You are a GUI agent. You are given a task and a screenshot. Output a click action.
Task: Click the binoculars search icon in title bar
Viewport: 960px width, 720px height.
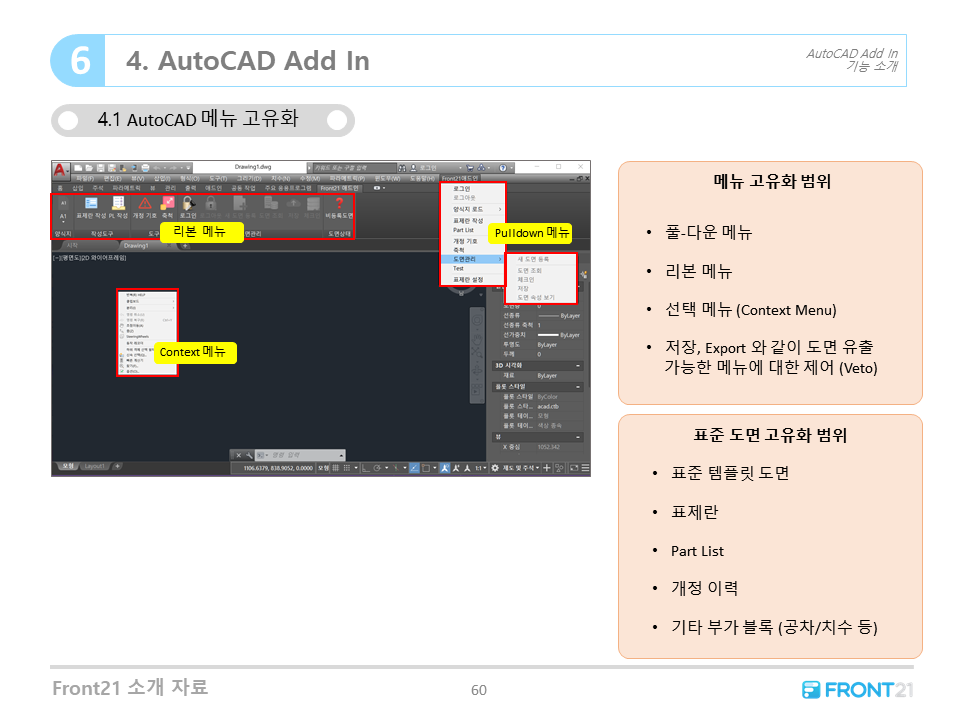[402, 168]
